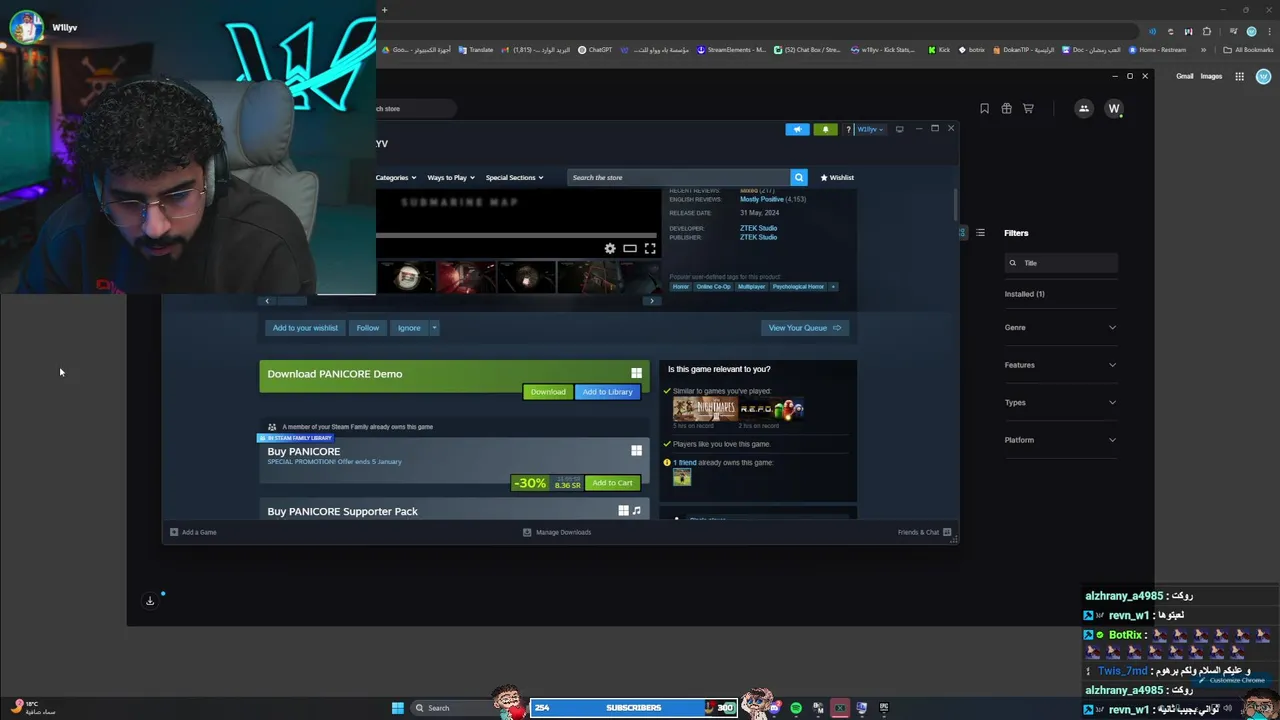Type in the Title filter field
This screenshot has width=1280, height=720.
point(1061,263)
